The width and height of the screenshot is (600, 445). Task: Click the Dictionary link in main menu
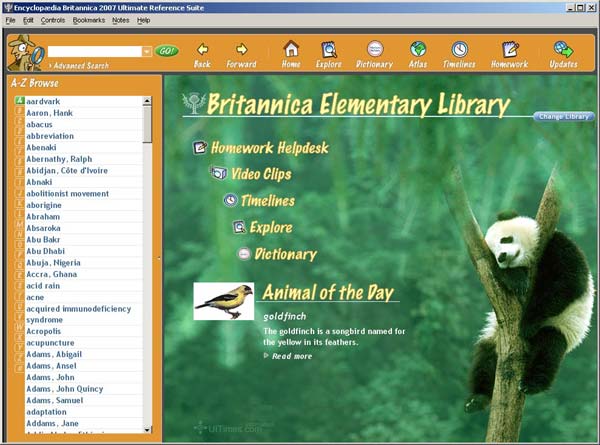[286, 254]
